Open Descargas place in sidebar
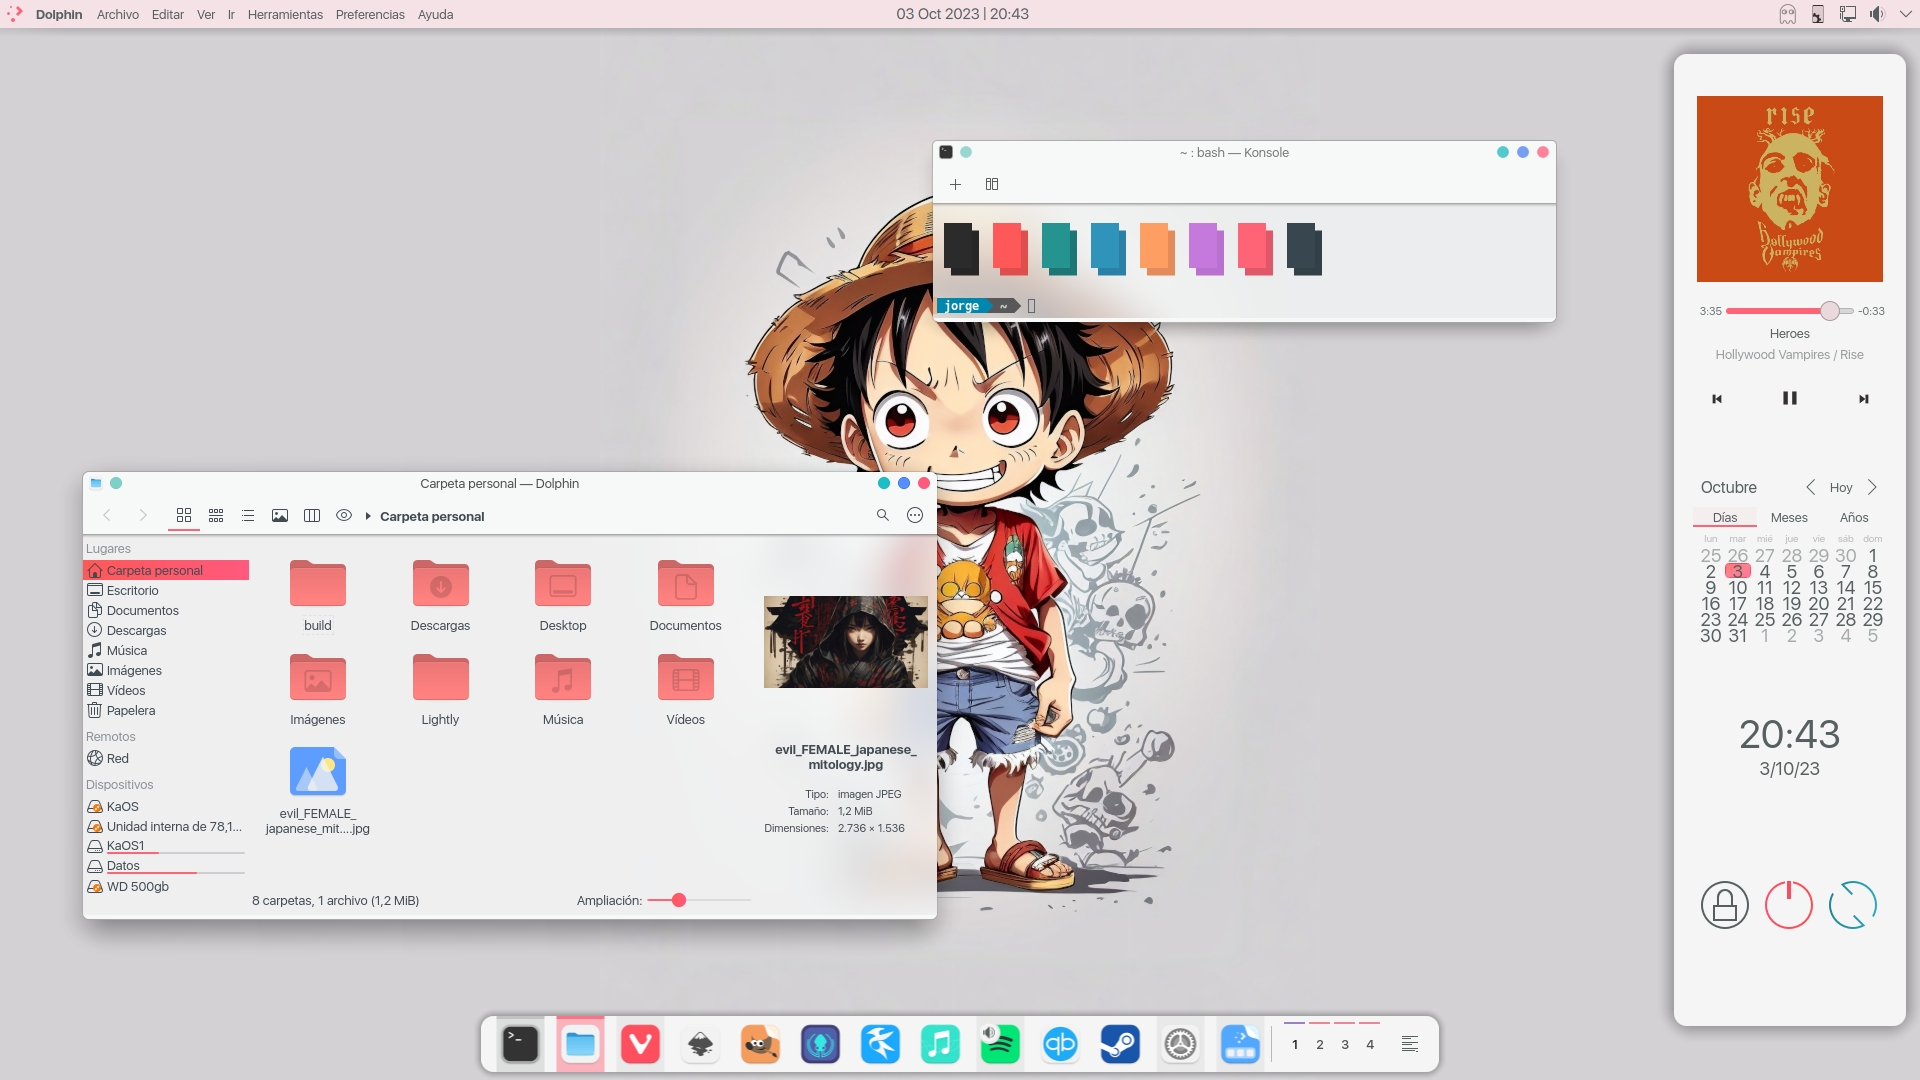 pyautogui.click(x=166, y=631)
